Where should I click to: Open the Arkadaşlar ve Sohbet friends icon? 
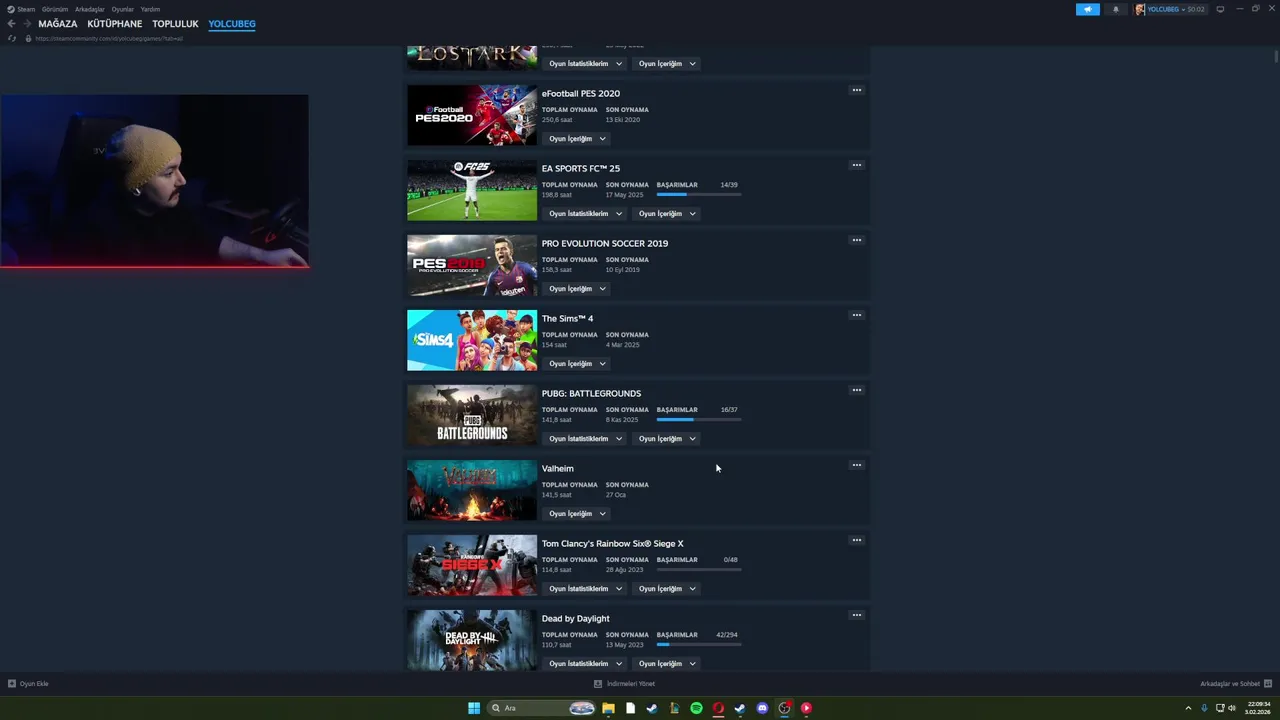tap(1268, 684)
